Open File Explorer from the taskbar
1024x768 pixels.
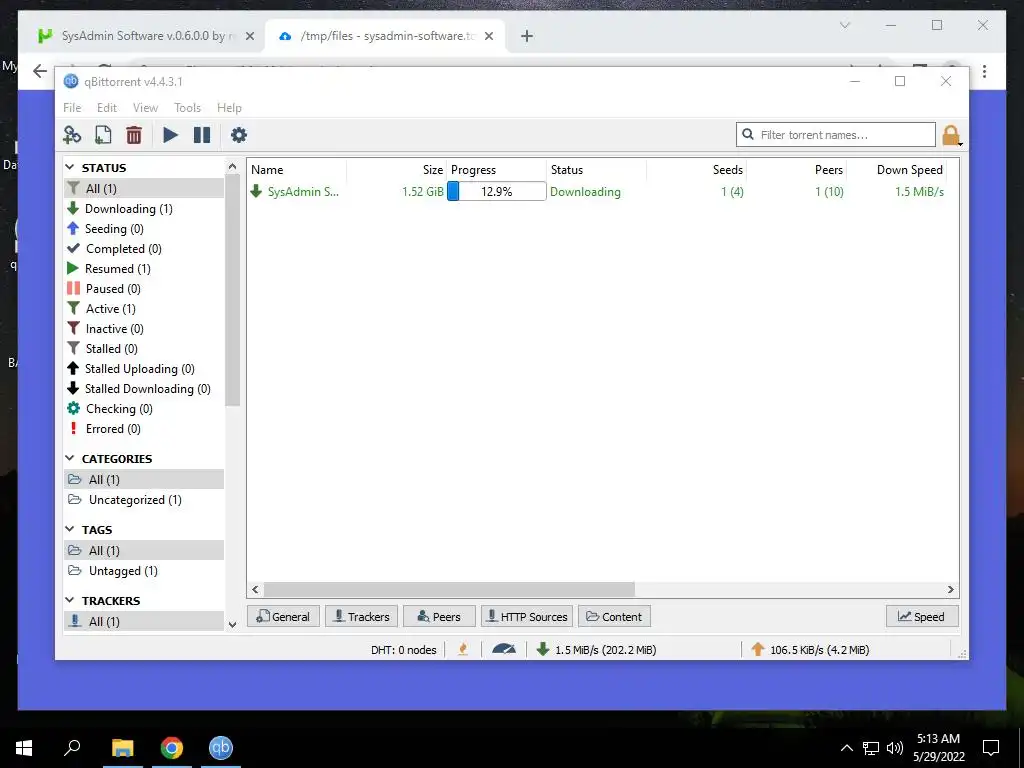[122, 748]
